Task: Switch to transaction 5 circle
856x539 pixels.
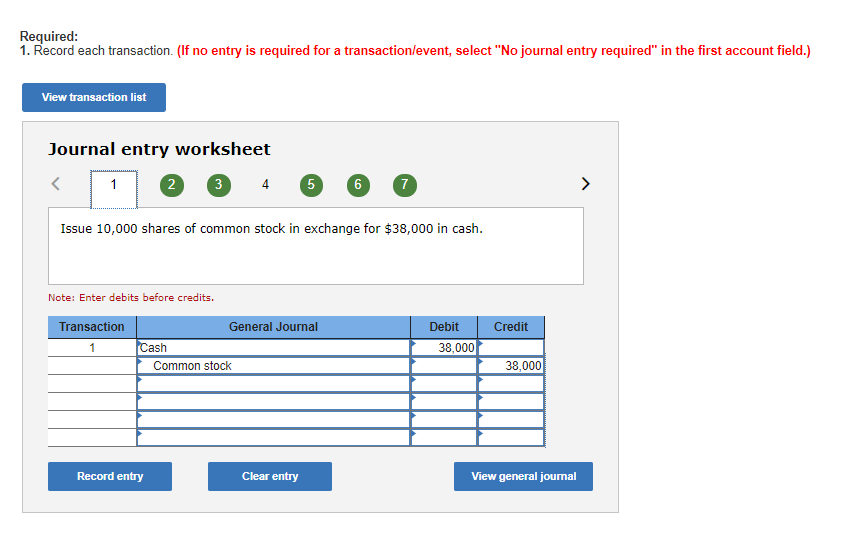Action: pos(311,185)
